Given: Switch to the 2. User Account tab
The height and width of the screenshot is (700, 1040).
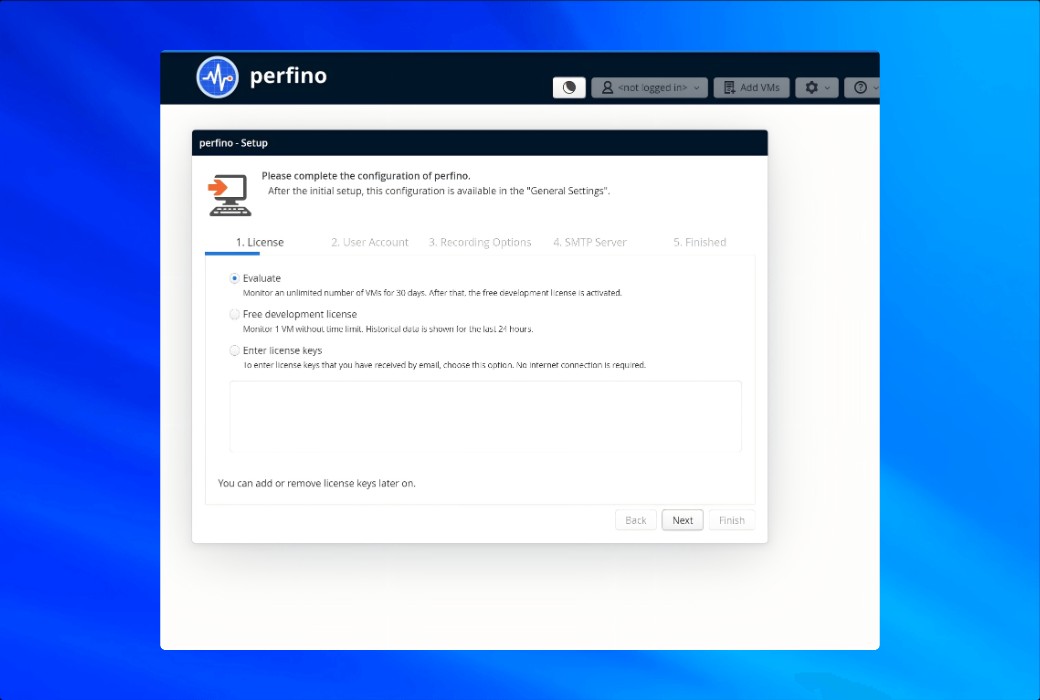Looking at the screenshot, I should [369, 242].
